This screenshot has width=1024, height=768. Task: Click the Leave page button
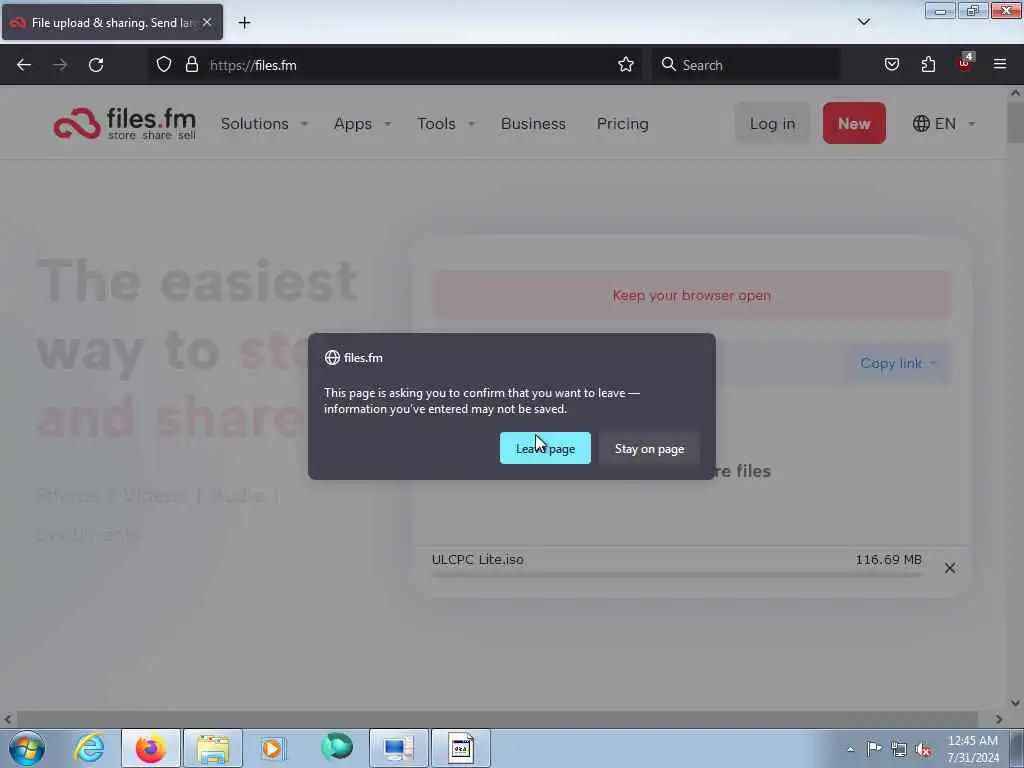[545, 448]
